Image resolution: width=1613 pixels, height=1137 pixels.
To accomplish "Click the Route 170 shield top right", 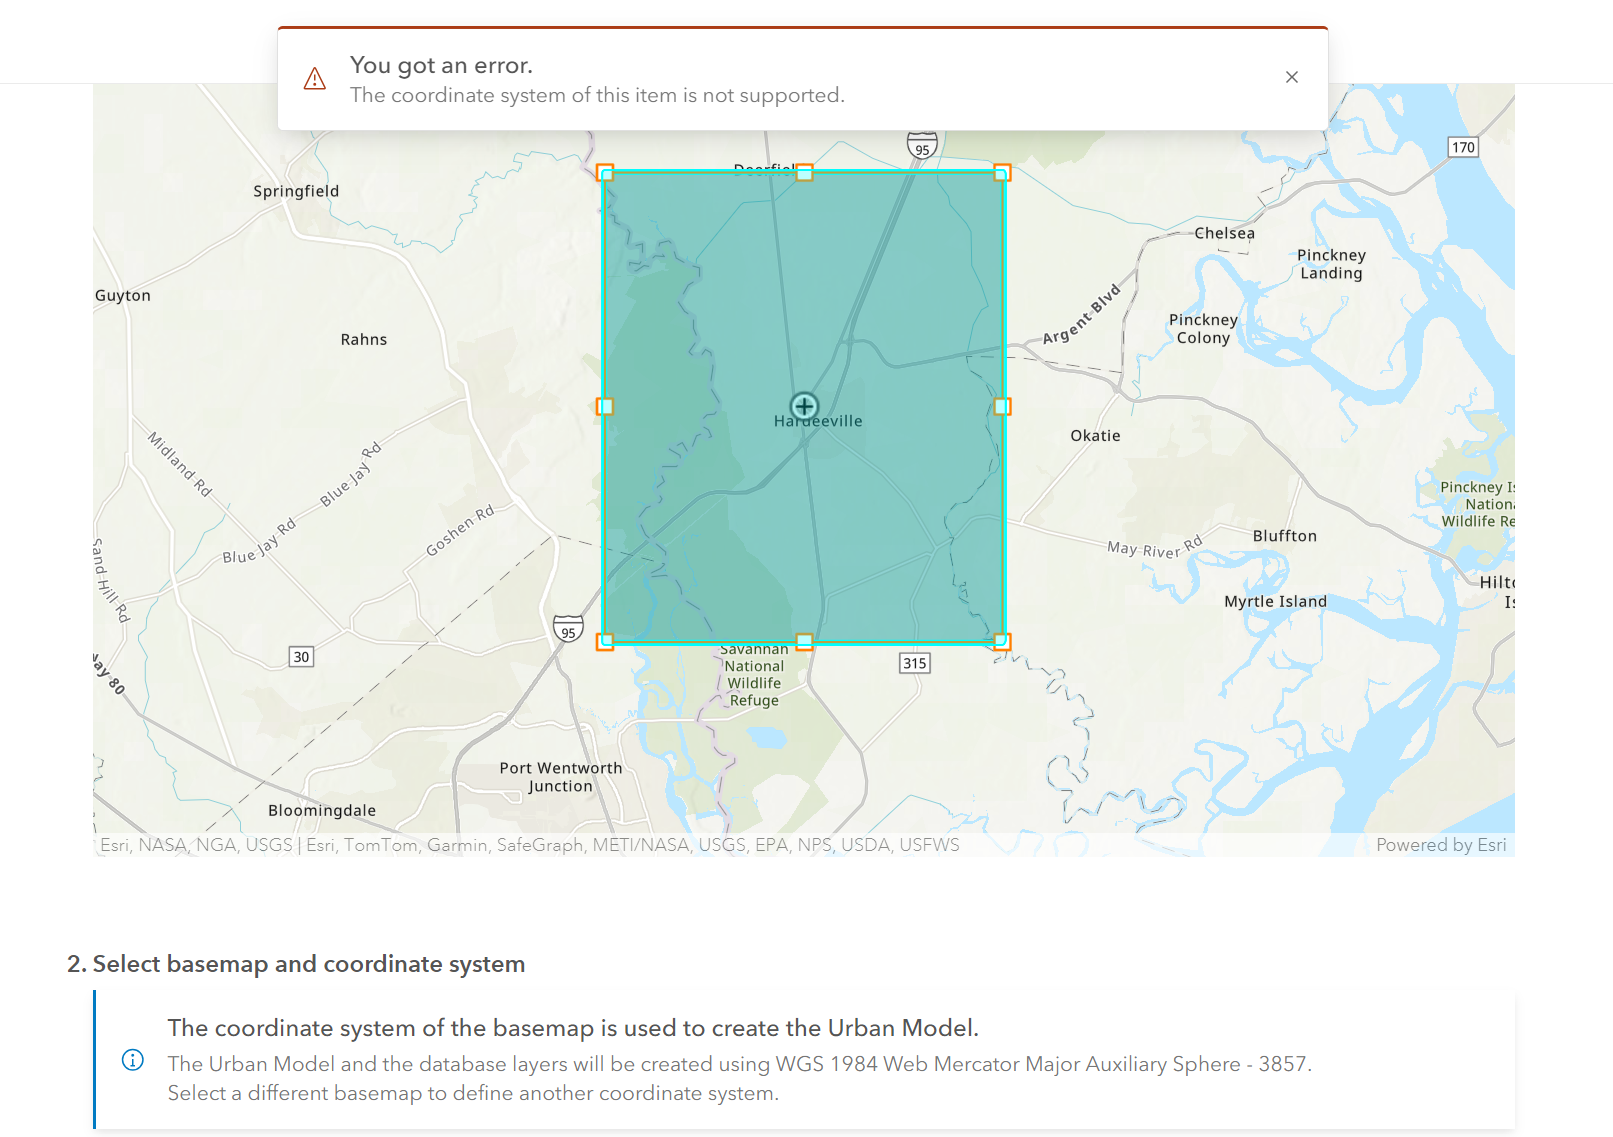I will pos(1463,147).
